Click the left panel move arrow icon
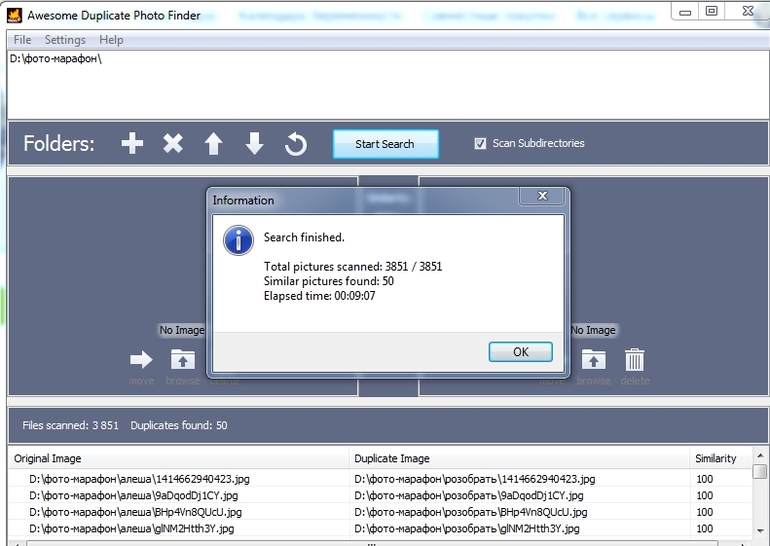 click(141, 359)
